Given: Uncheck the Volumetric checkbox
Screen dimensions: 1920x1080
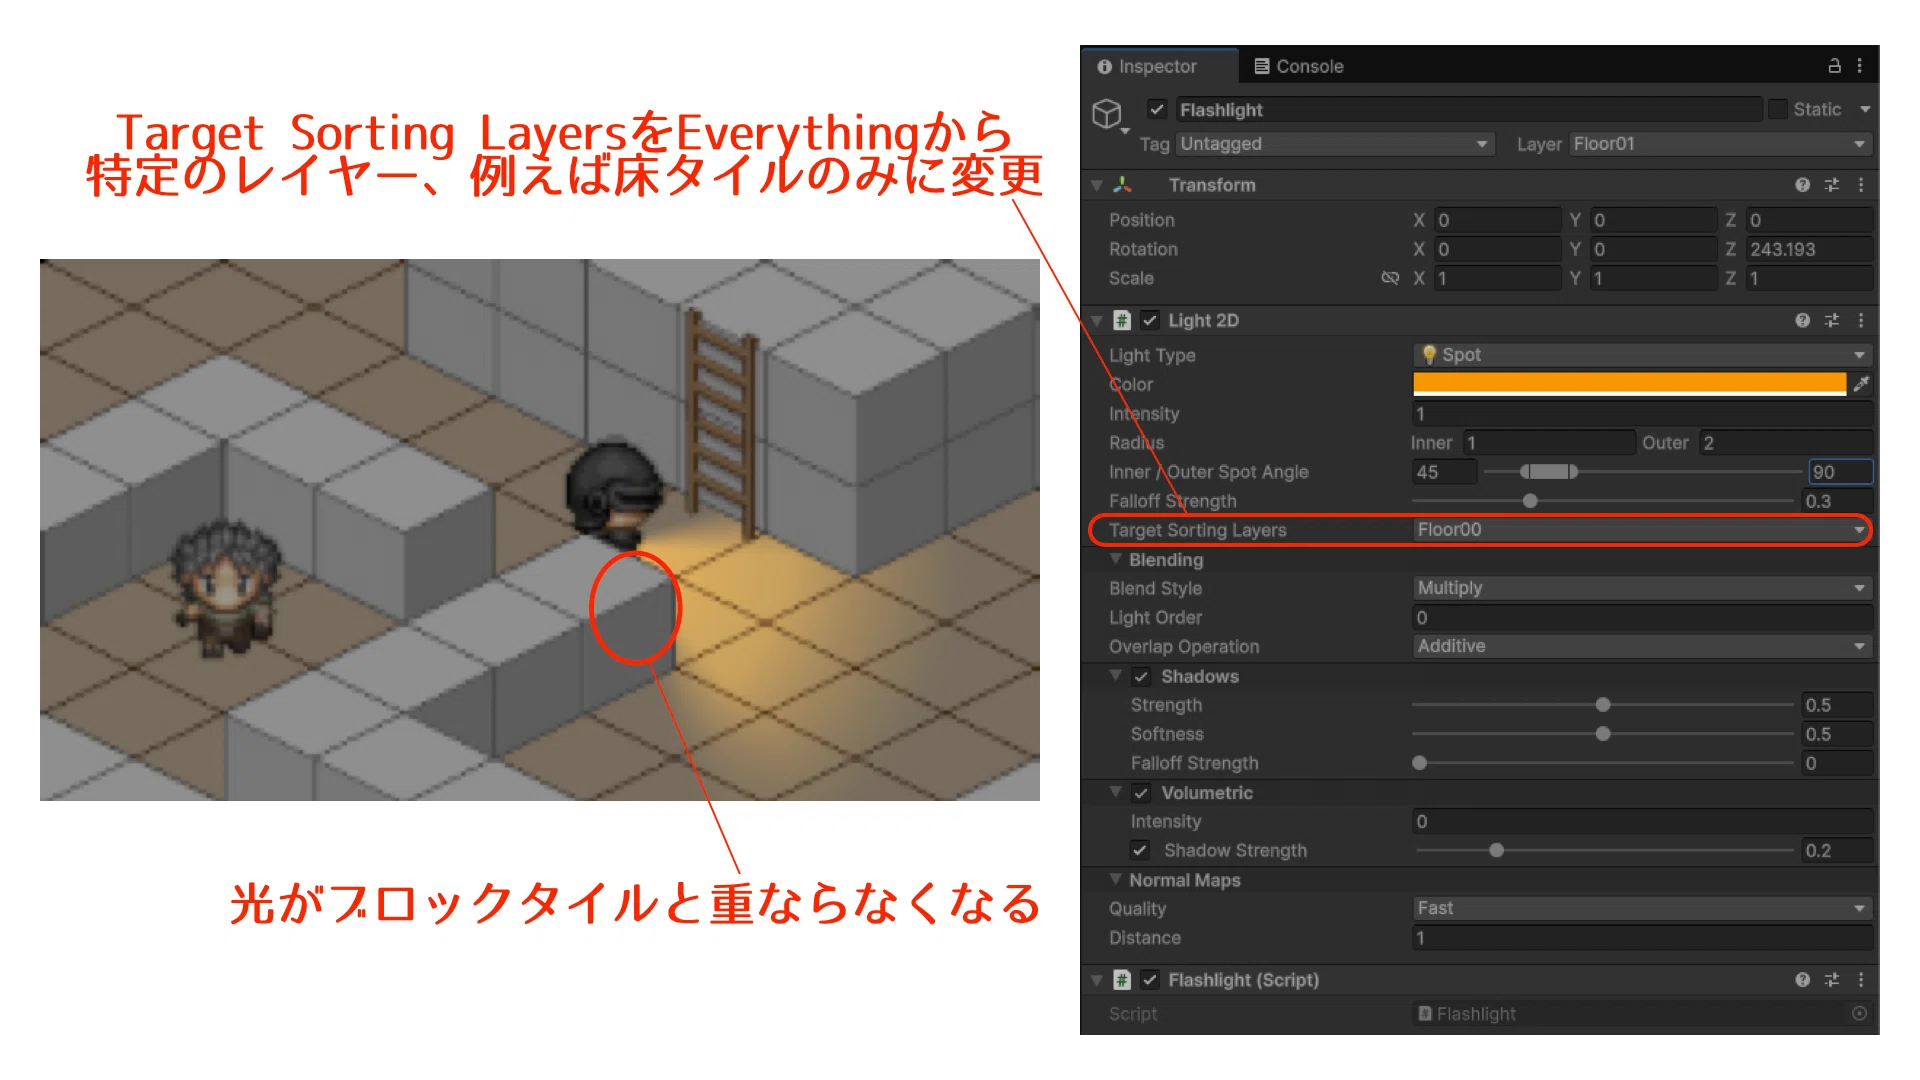Looking at the screenshot, I should click(1141, 793).
